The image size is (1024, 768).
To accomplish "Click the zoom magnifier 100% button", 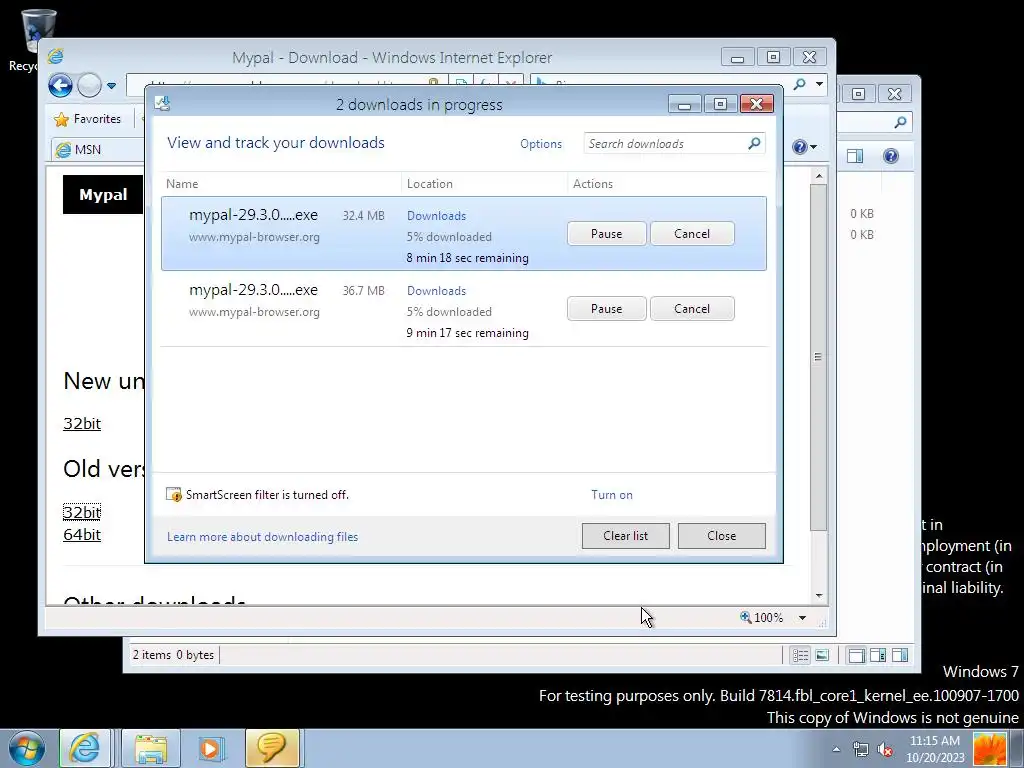I will pyautogui.click(x=761, y=618).
